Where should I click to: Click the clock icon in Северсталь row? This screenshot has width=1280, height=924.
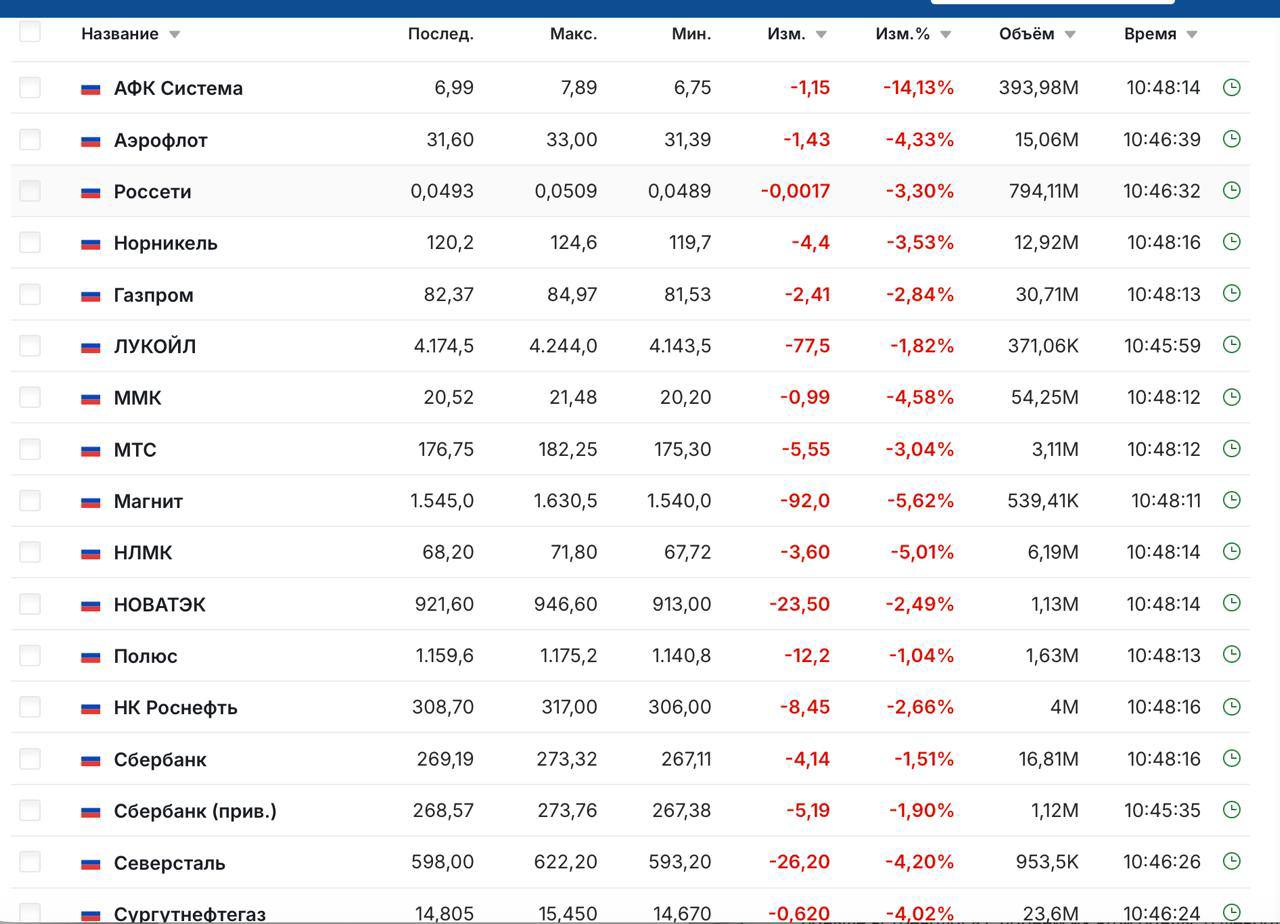coord(1232,860)
